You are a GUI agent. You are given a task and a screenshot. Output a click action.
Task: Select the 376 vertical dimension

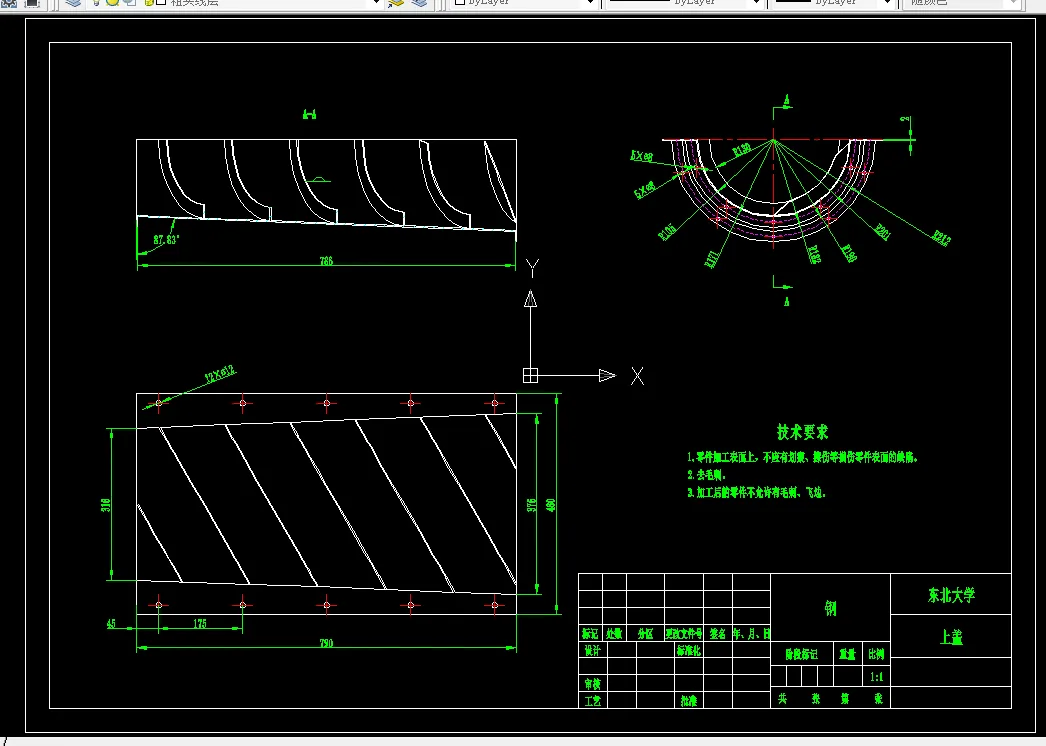point(532,505)
